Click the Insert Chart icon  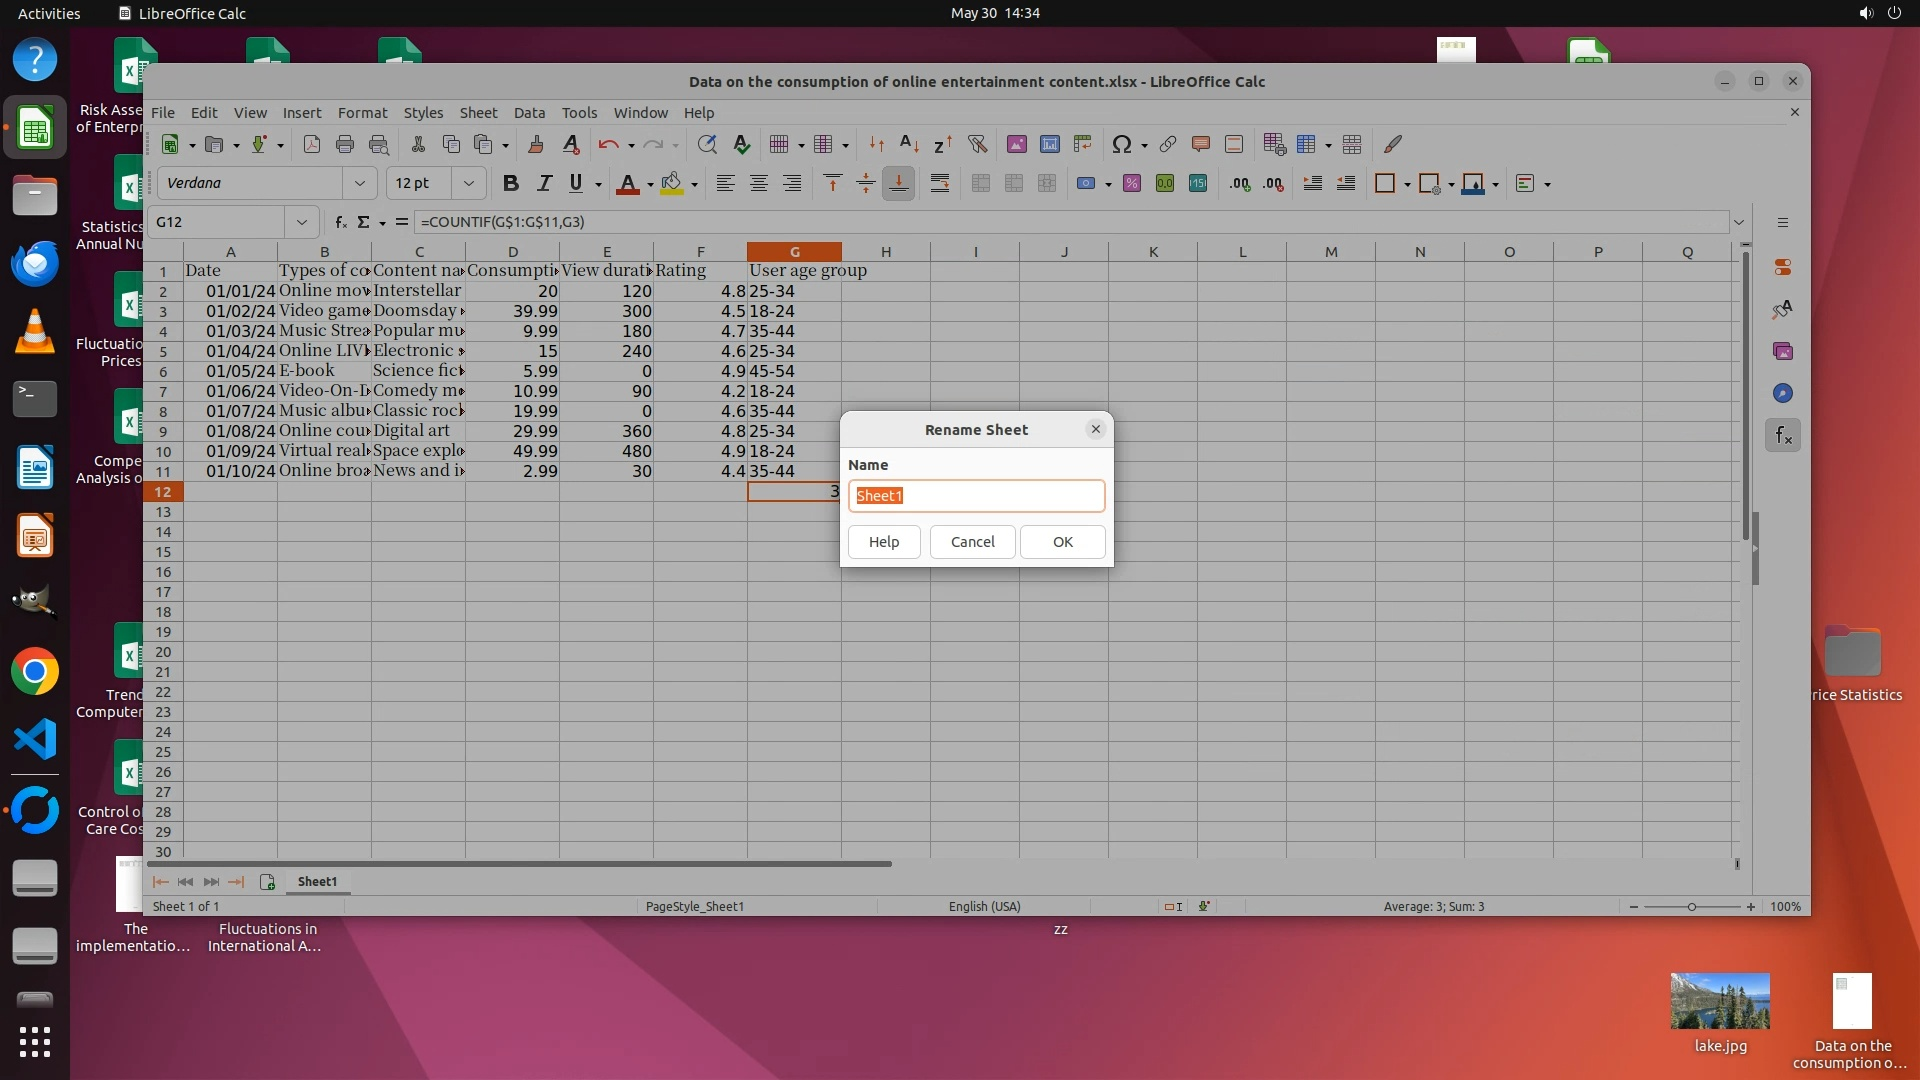1049,144
